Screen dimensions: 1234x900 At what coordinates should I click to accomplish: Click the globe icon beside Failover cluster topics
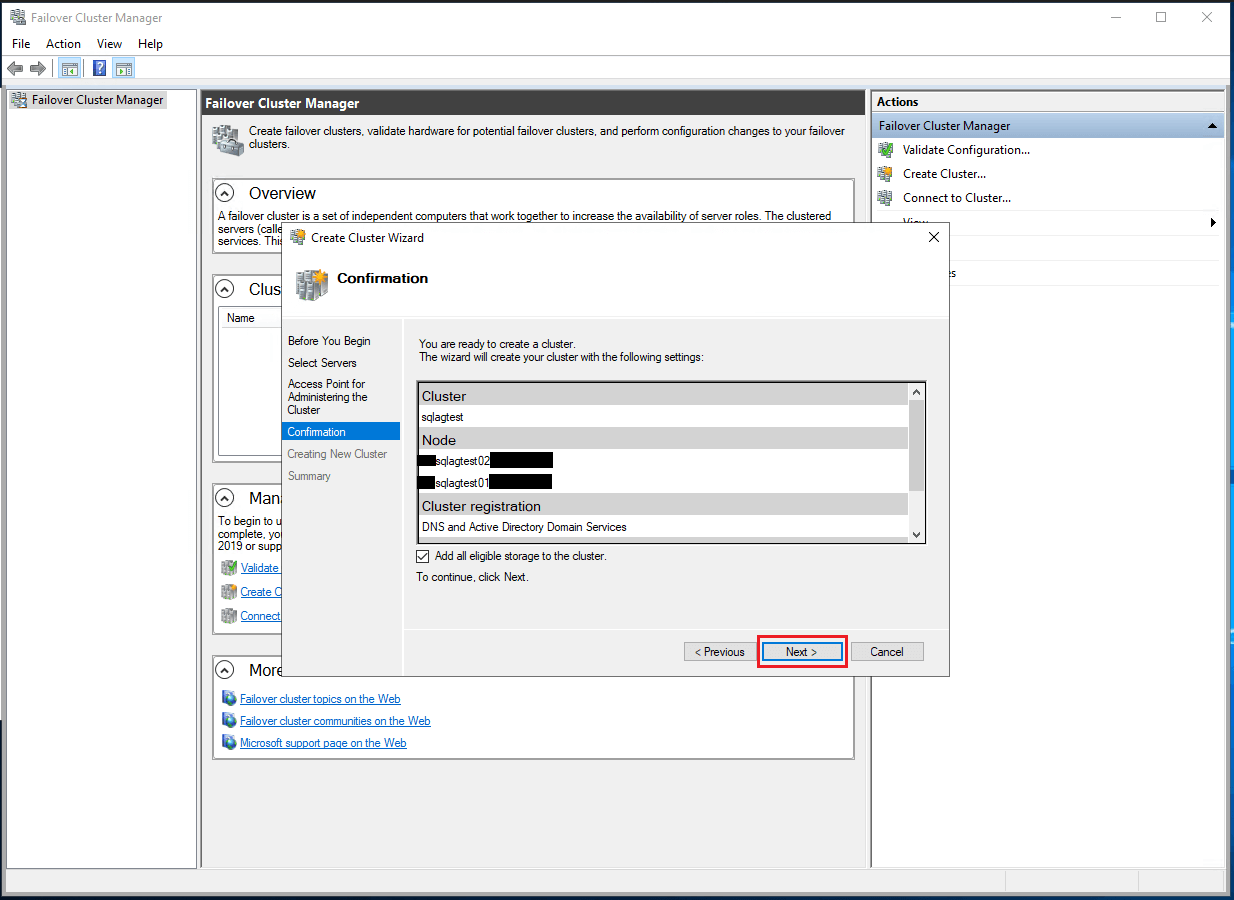tap(229, 699)
